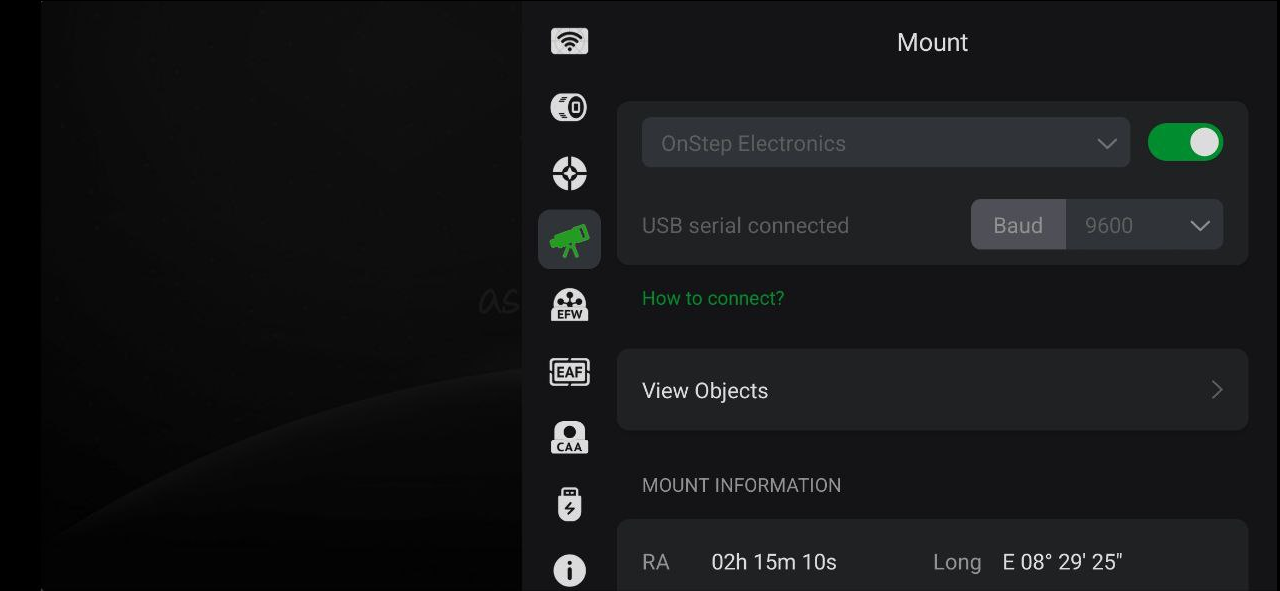1280x591 pixels.
Task: Click the RA value 02h 15m 10s
Action: click(x=774, y=562)
